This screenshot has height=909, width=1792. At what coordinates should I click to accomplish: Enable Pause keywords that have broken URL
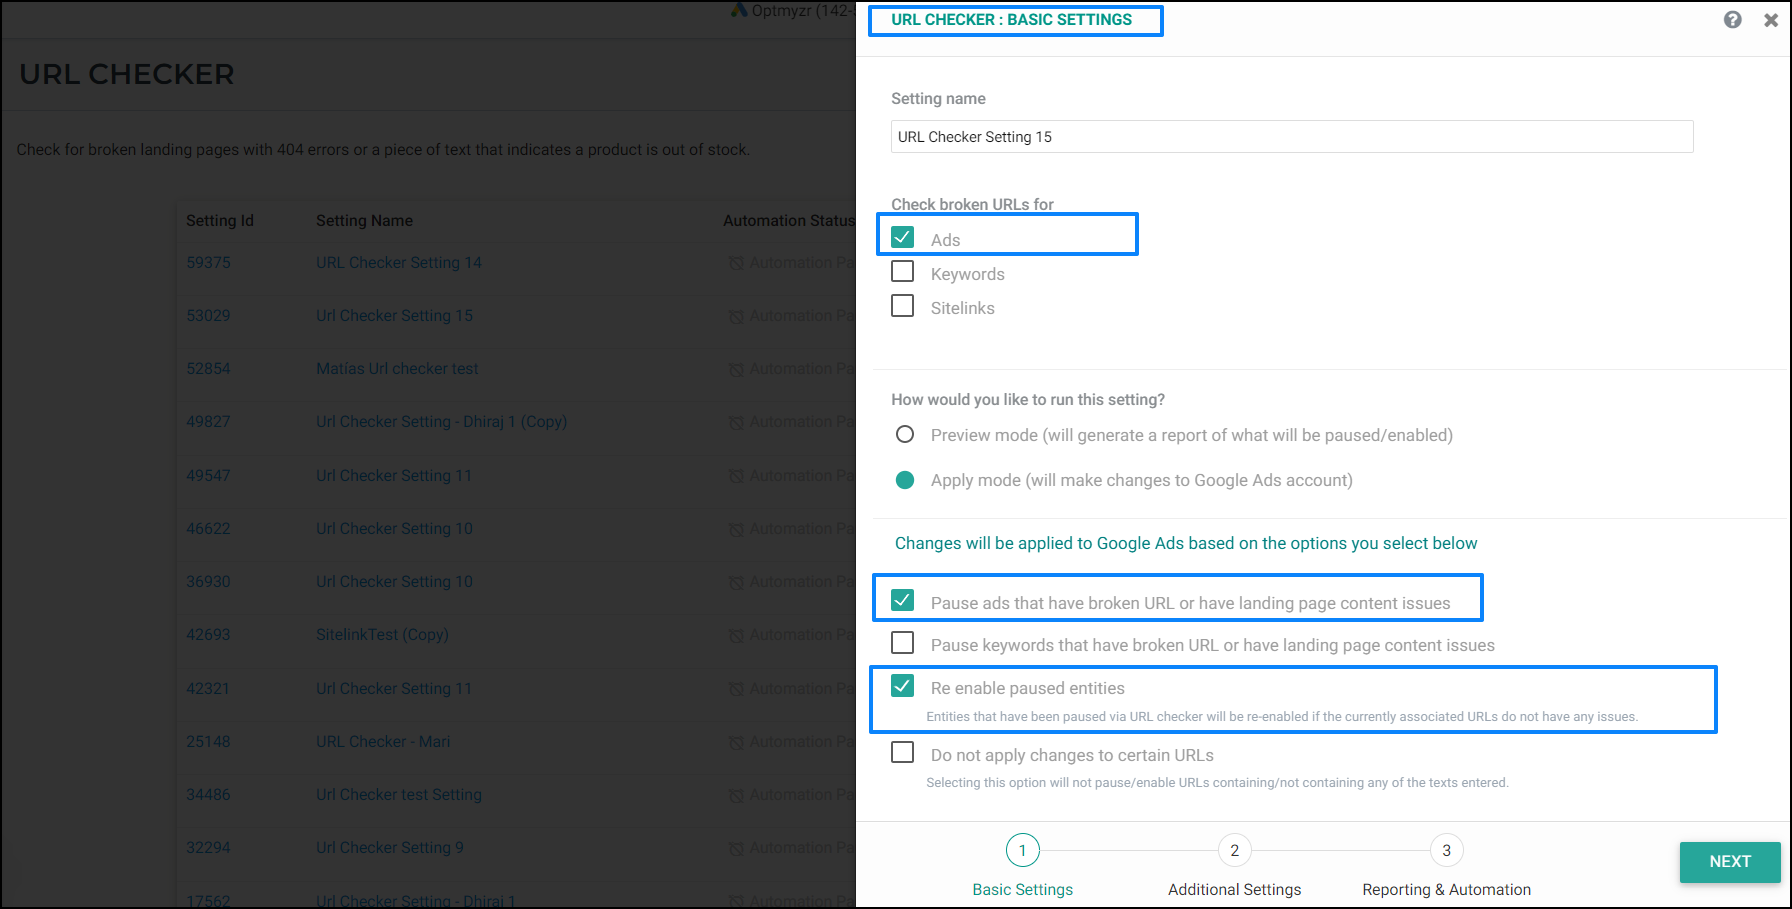coord(902,643)
